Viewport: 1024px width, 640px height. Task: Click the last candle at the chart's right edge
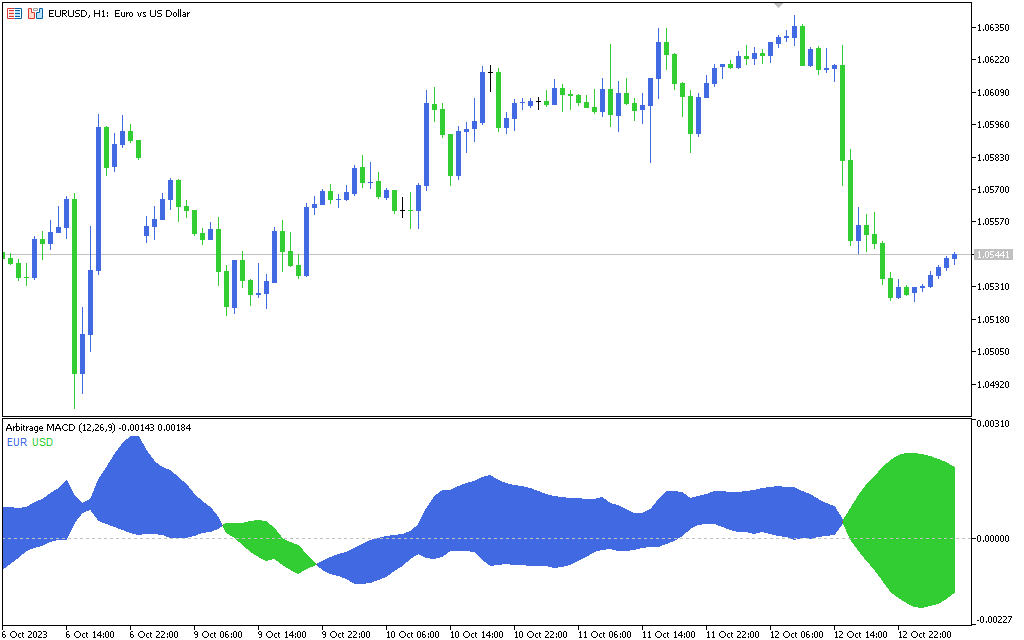[955, 257]
